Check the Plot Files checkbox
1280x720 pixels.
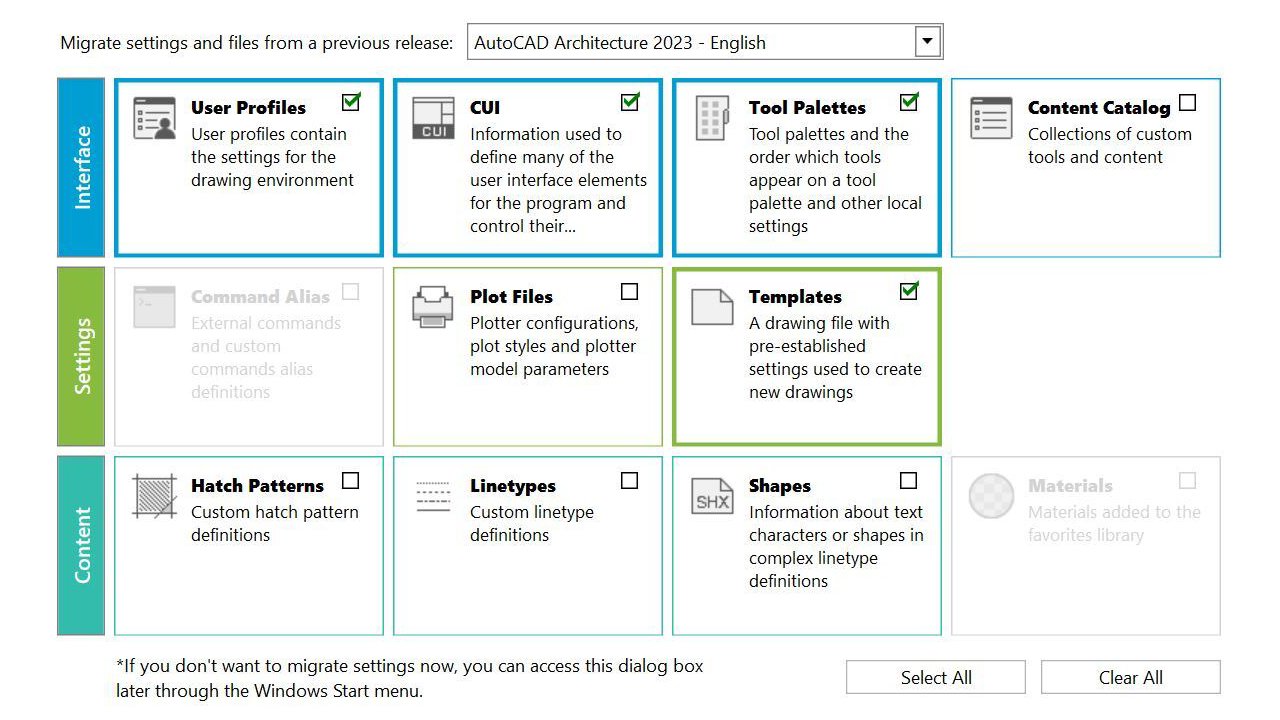629,292
